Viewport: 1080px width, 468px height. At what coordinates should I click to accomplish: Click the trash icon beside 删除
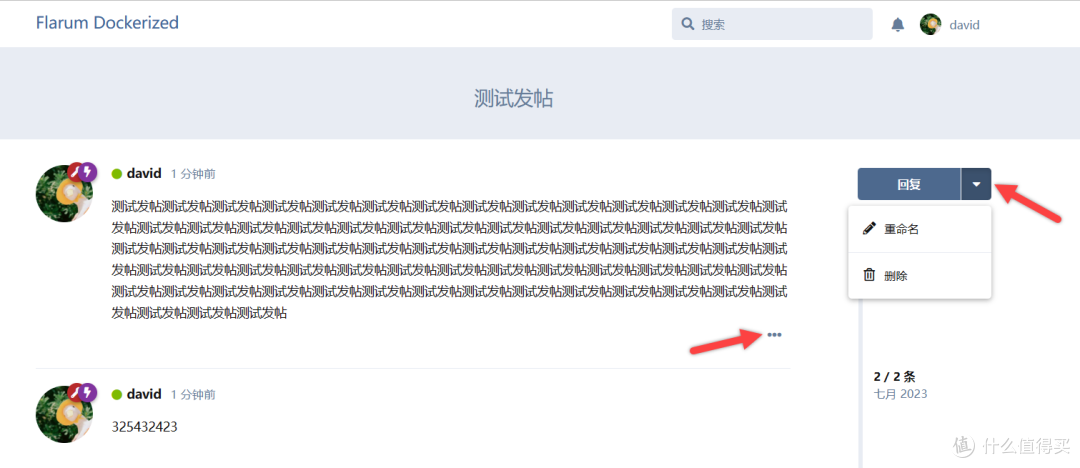tap(869, 275)
